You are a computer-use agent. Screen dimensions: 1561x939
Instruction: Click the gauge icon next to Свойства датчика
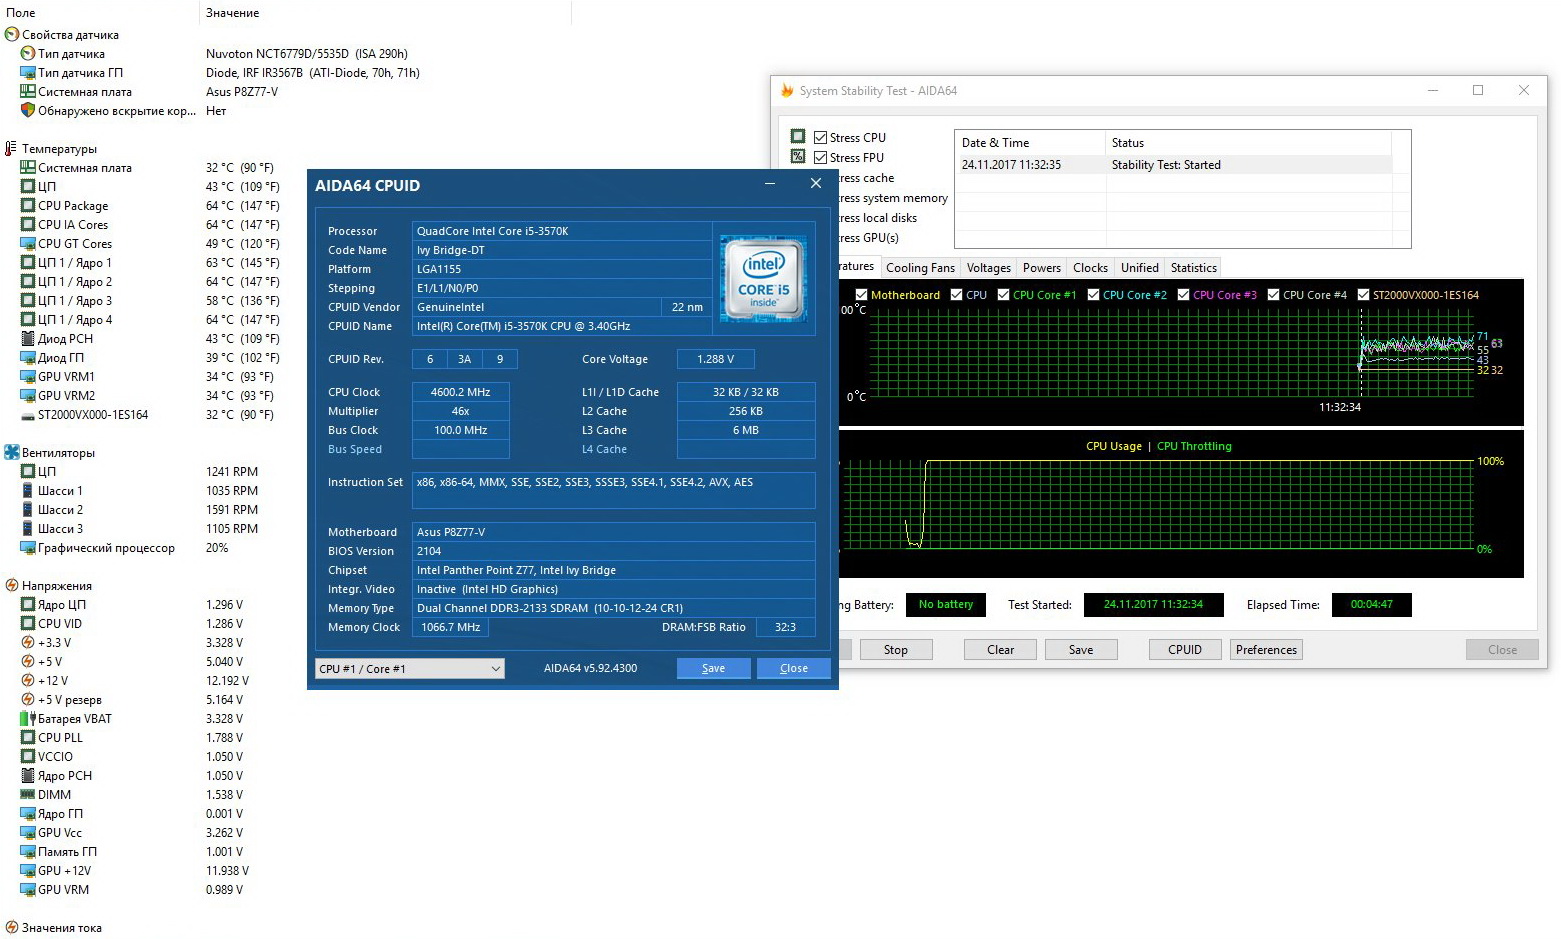click(12, 34)
